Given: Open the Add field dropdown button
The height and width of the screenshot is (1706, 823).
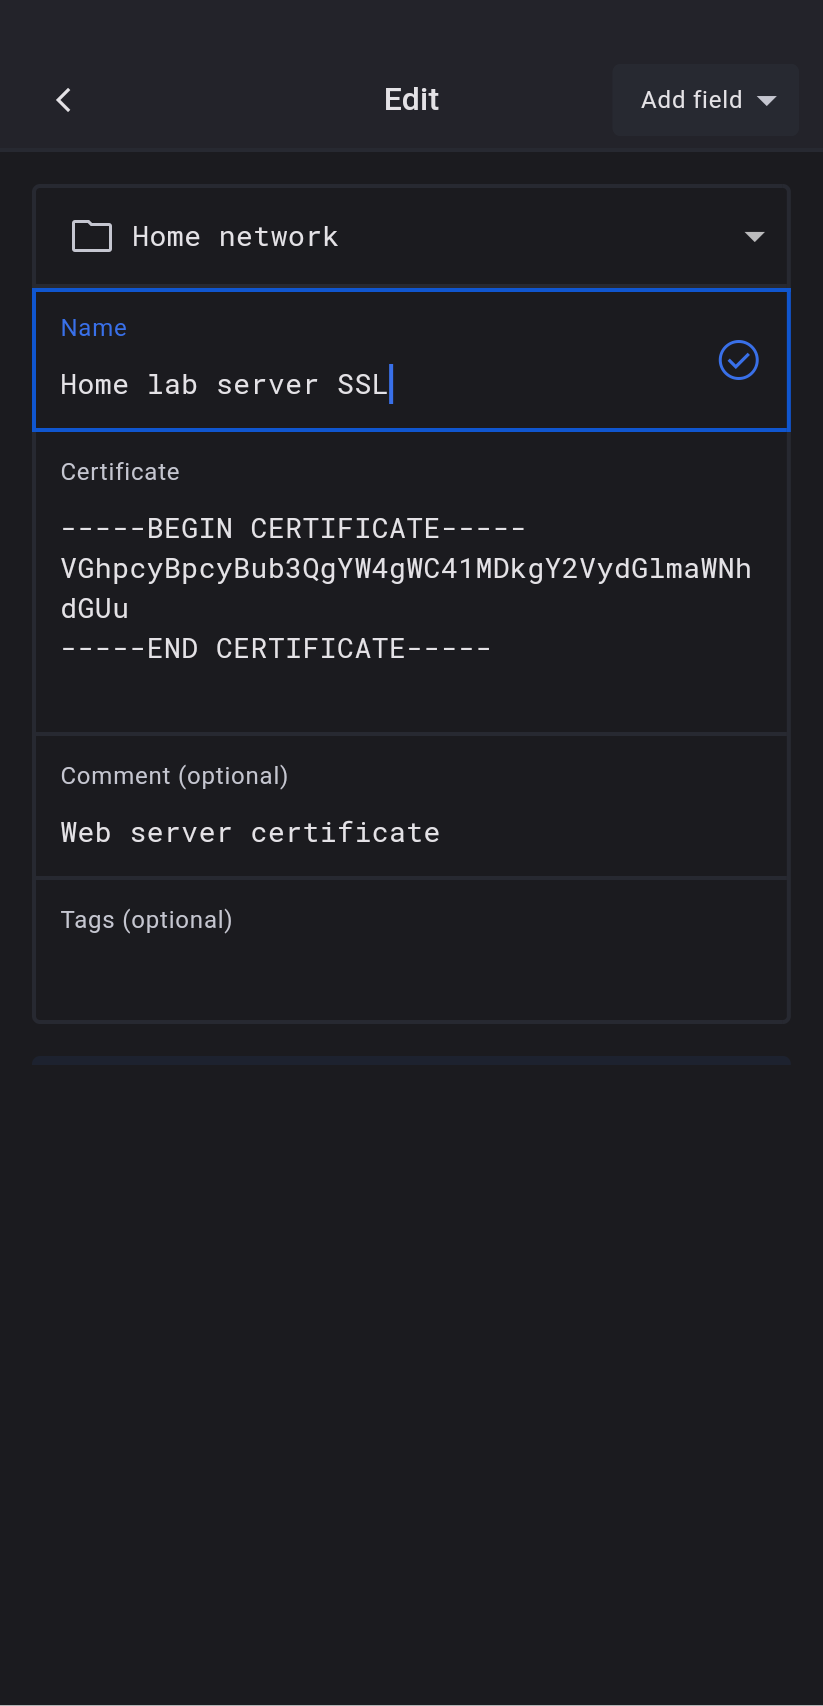Looking at the screenshot, I should [x=690, y=100].
